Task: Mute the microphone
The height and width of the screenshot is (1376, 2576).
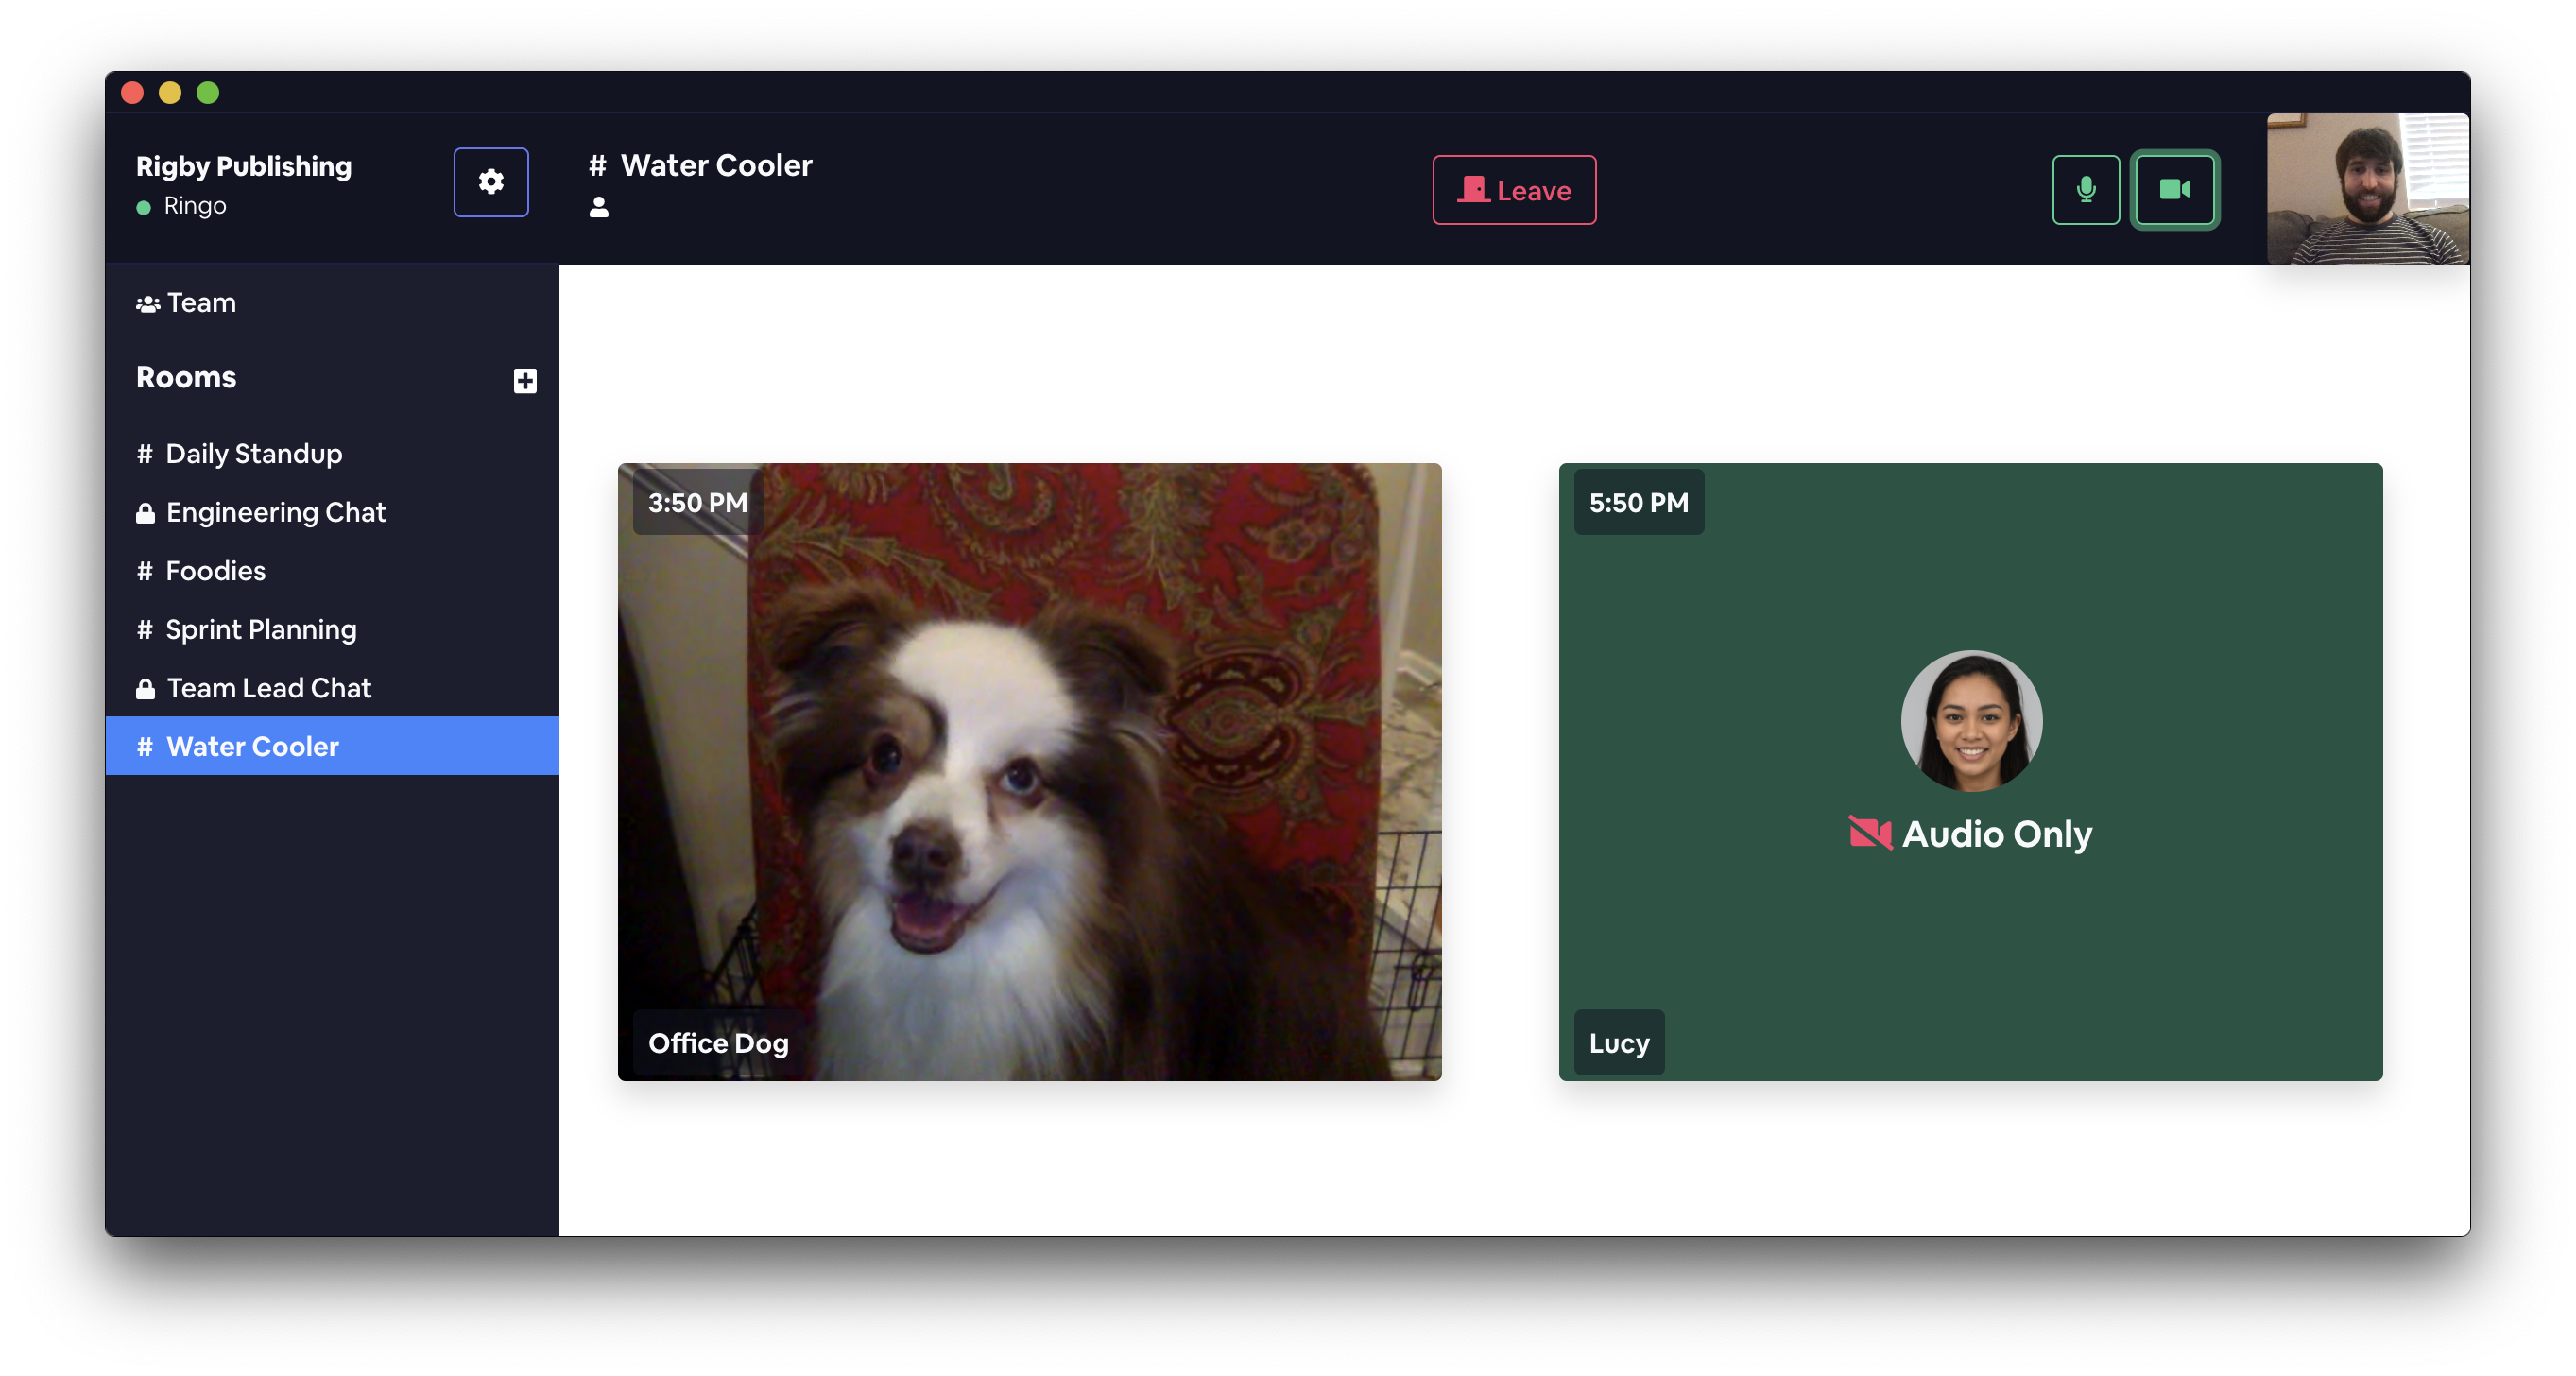Action: 2085,190
